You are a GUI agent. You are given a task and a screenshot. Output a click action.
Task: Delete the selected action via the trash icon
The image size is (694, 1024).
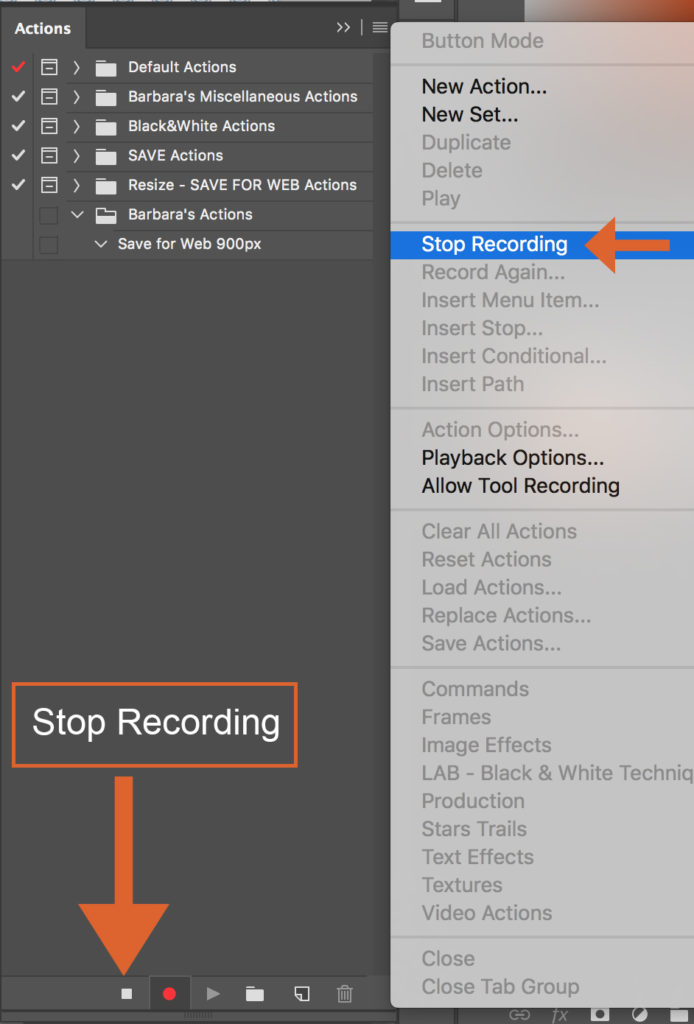[x=345, y=994]
